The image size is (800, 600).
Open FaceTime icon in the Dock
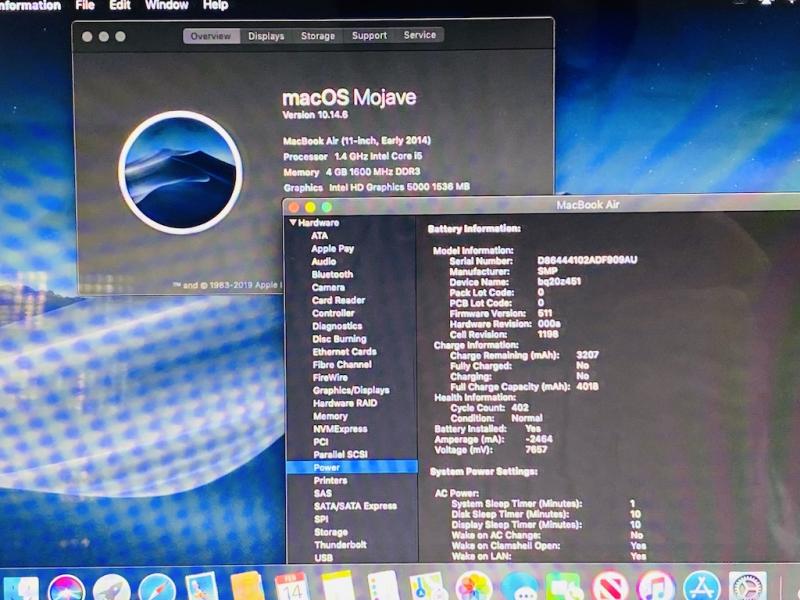564,588
